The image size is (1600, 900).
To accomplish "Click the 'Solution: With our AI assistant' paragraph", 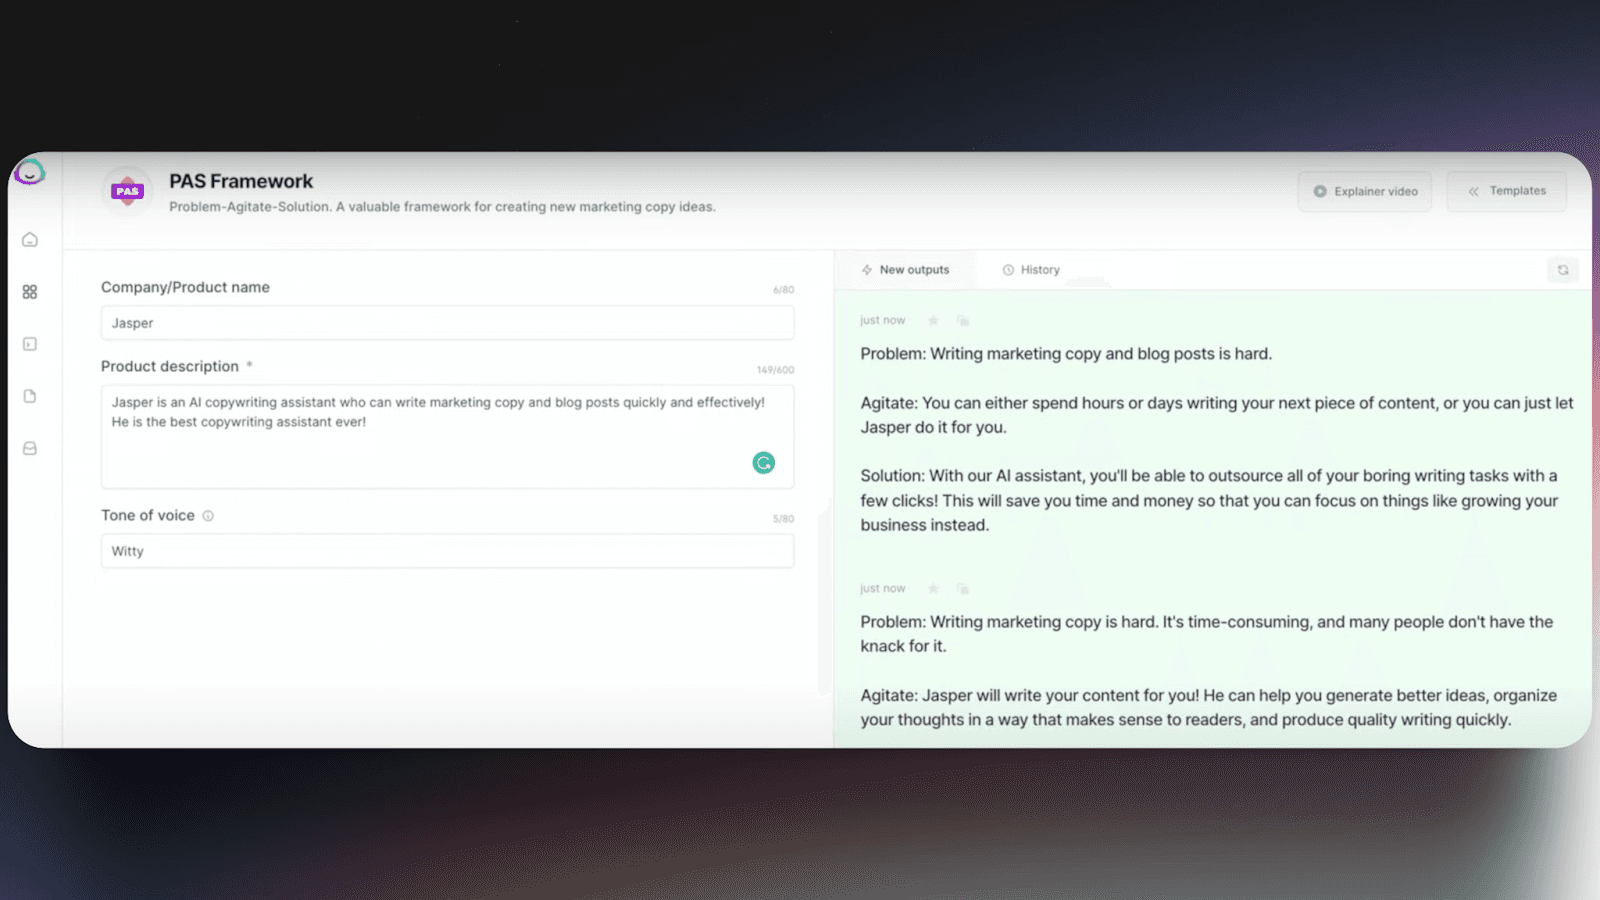I will 1209,500.
